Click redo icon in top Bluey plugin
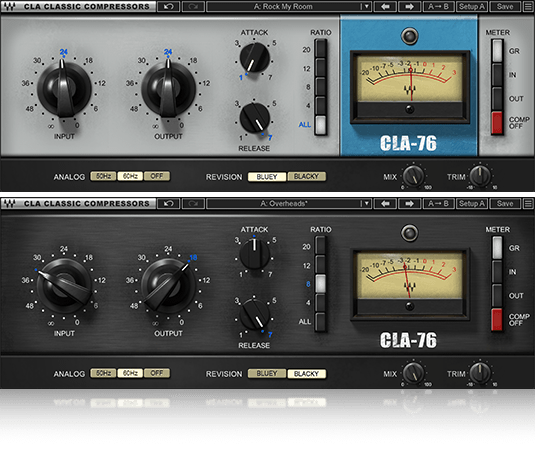Screen dimensions: 535x459 193,6
